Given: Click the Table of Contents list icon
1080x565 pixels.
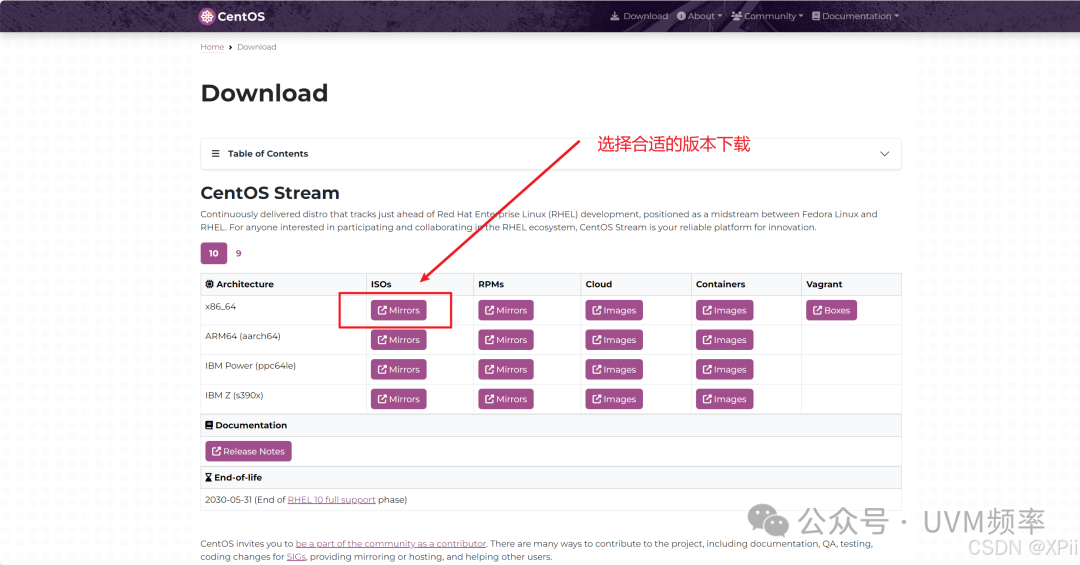Looking at the screenshot, I should pyautogui.click(x=216, y=154).
